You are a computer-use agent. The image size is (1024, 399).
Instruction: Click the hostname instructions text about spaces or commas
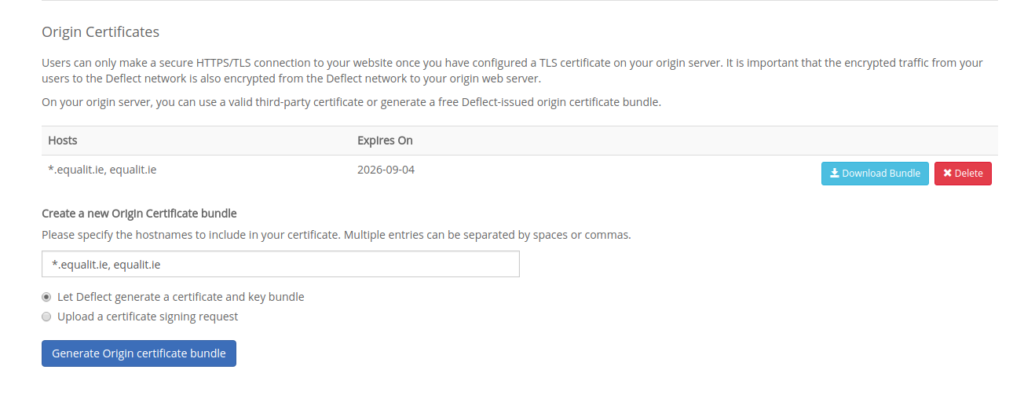(x=336, y=235)
